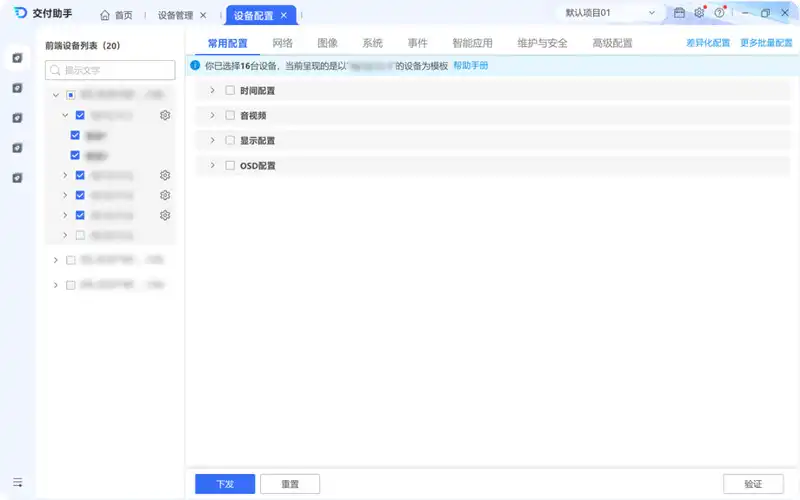Image resolution: width=800 pixels, height=500 pixels.
Task: Open the 默认项目01 project dropdown
Action: pyautogui.click(x=610, y=13)
